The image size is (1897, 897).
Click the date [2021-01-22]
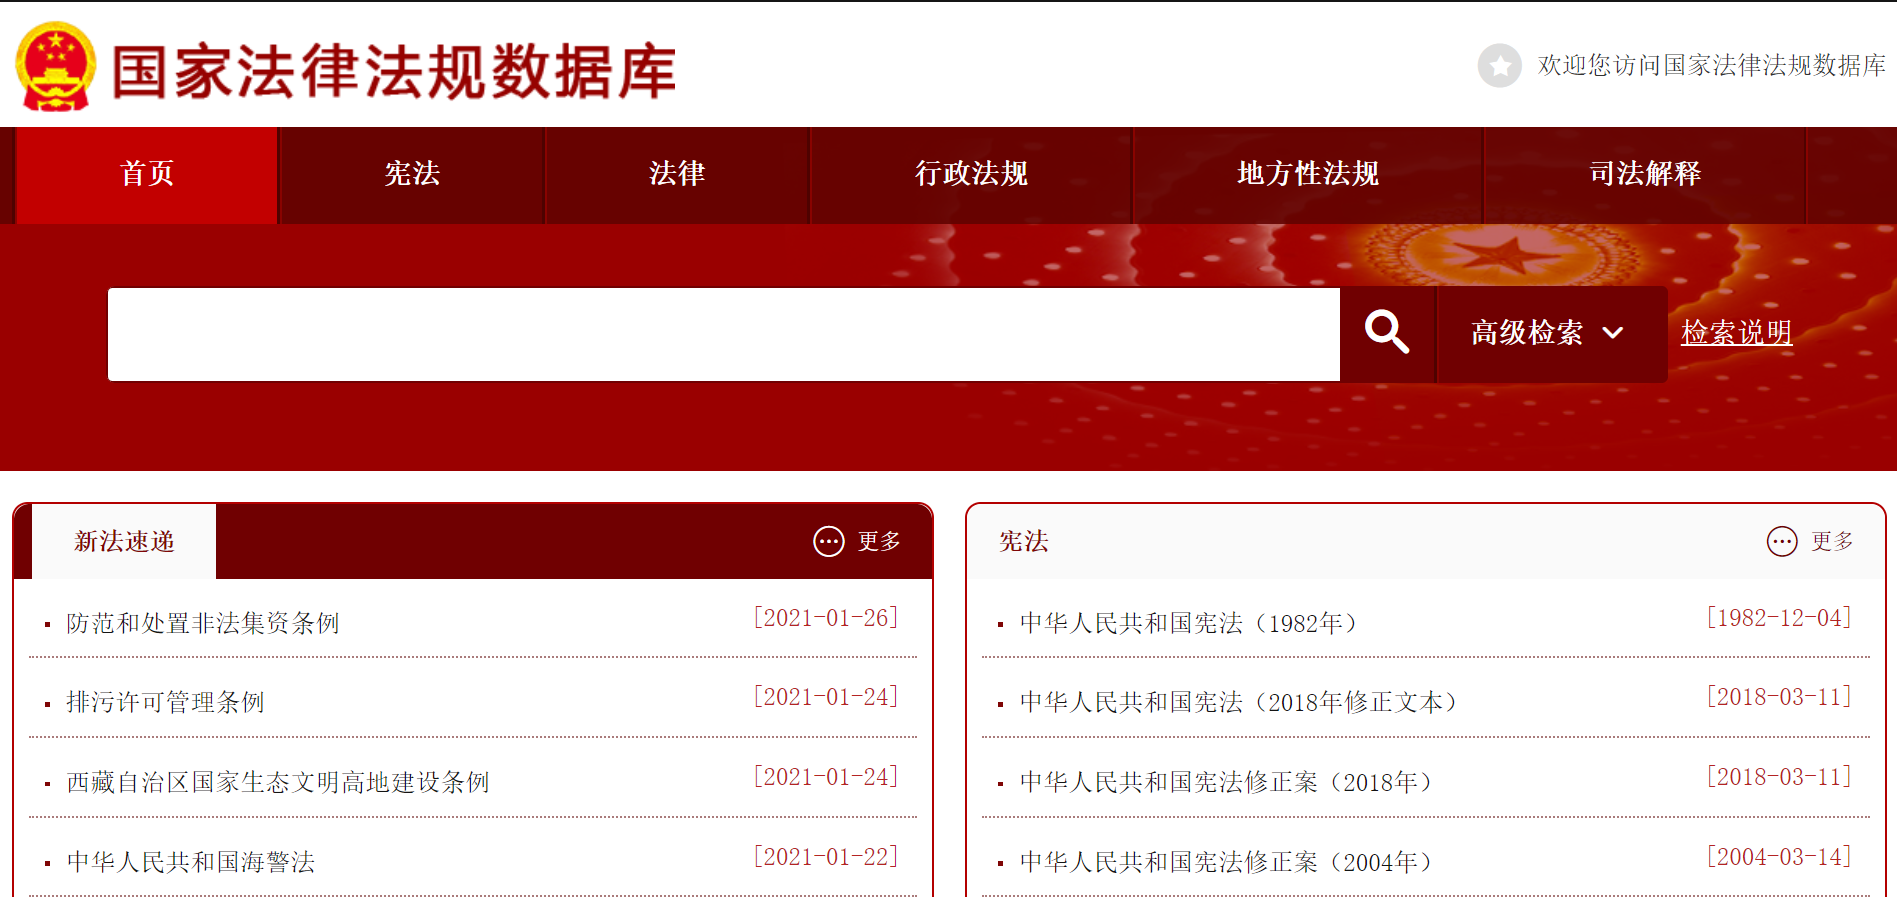pos(826,857)
